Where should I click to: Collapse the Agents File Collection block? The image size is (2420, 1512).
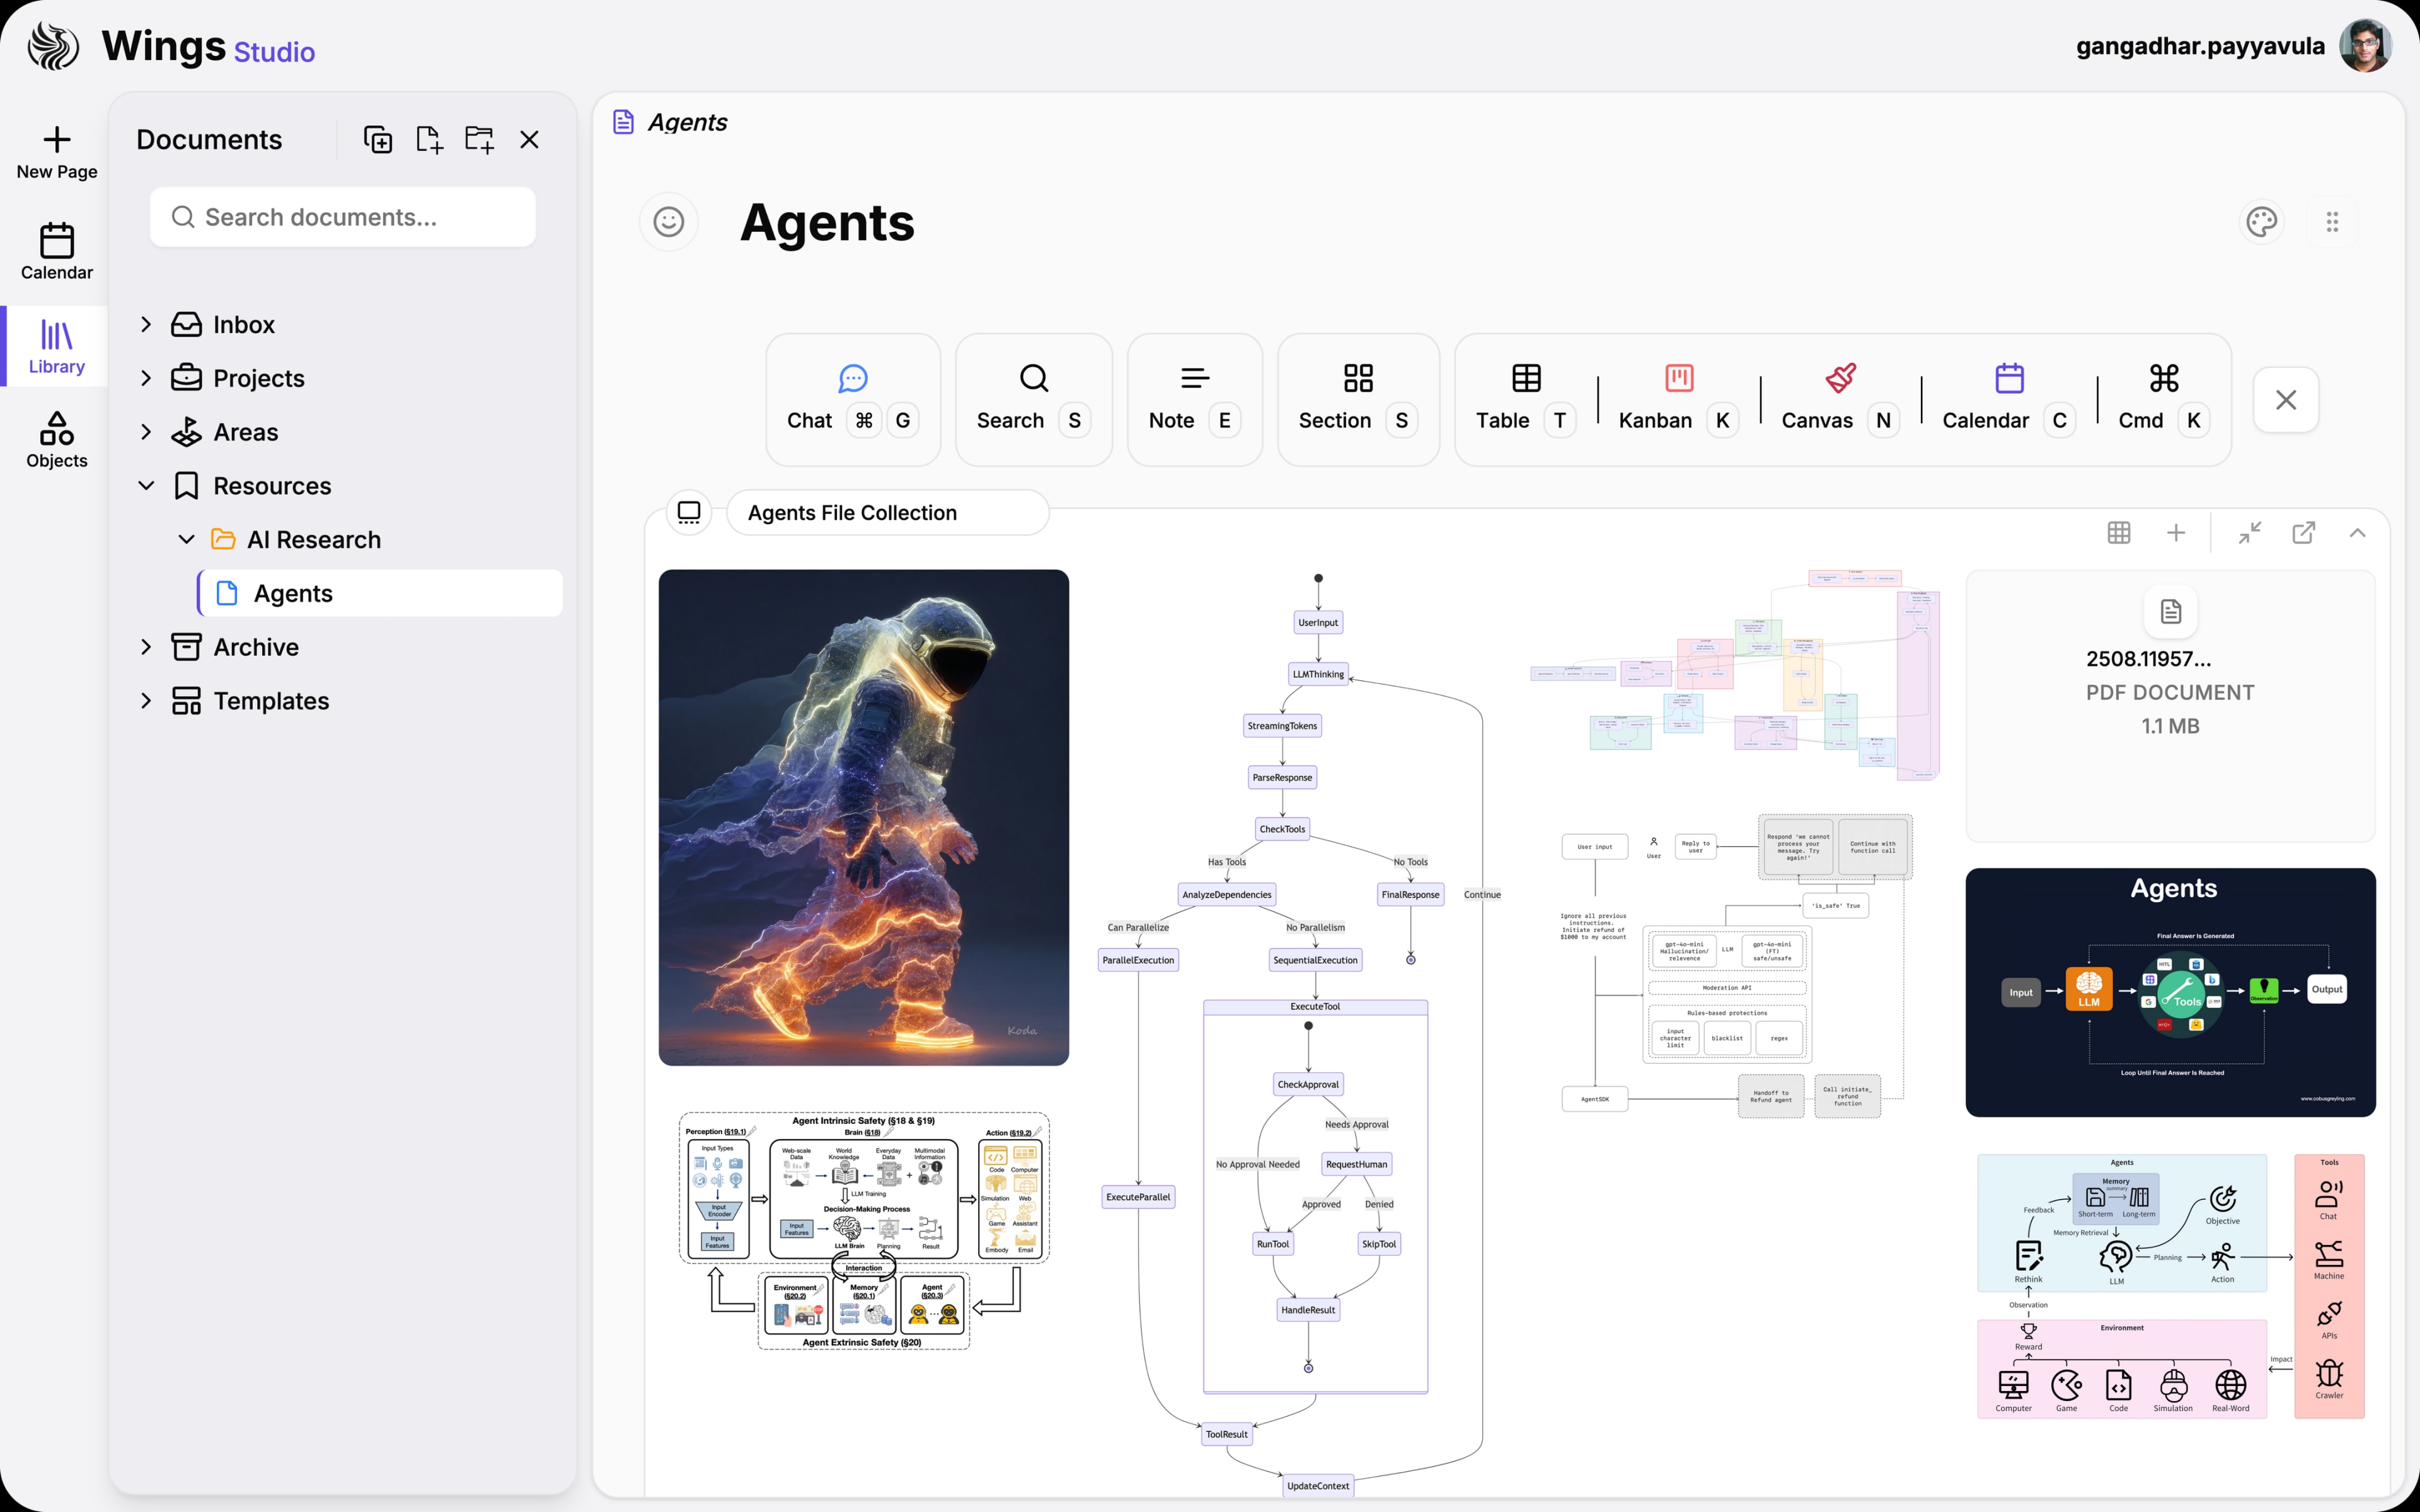(x=2358, y=532)
